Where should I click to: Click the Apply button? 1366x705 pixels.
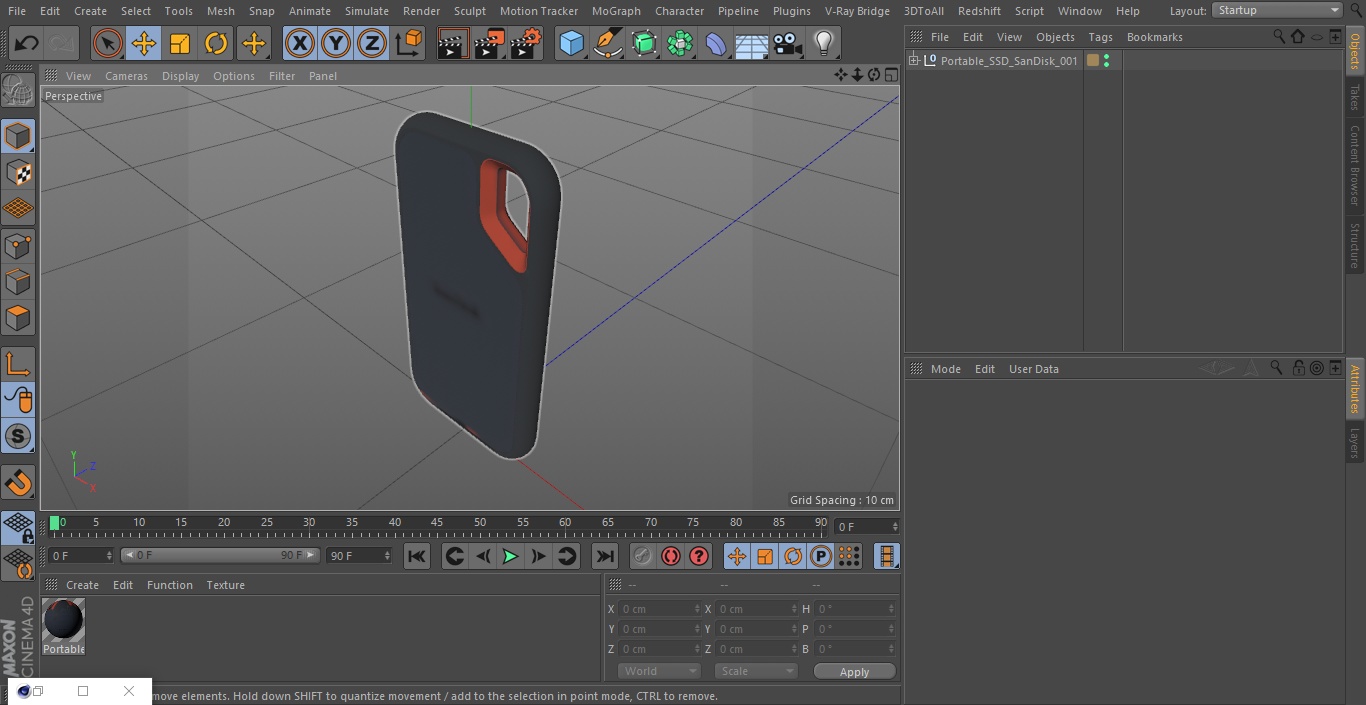(854, 672)
